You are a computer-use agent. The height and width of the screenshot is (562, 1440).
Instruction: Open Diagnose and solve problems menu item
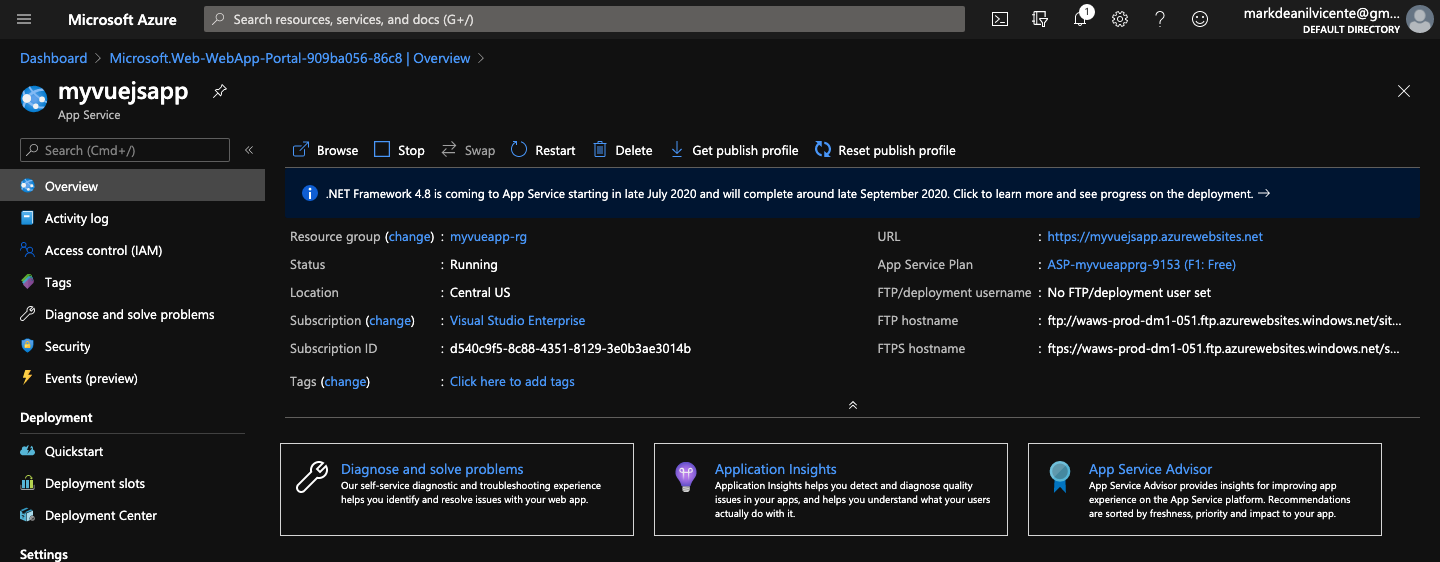[132, 314]
